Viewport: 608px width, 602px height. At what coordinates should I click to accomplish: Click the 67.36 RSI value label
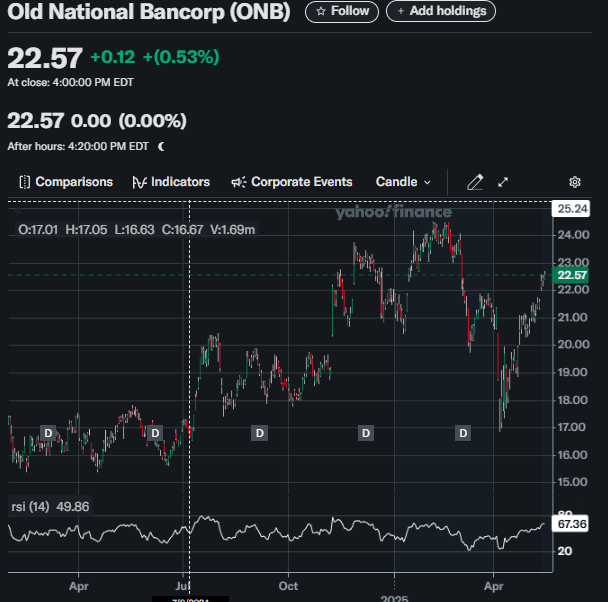[571, 524]
